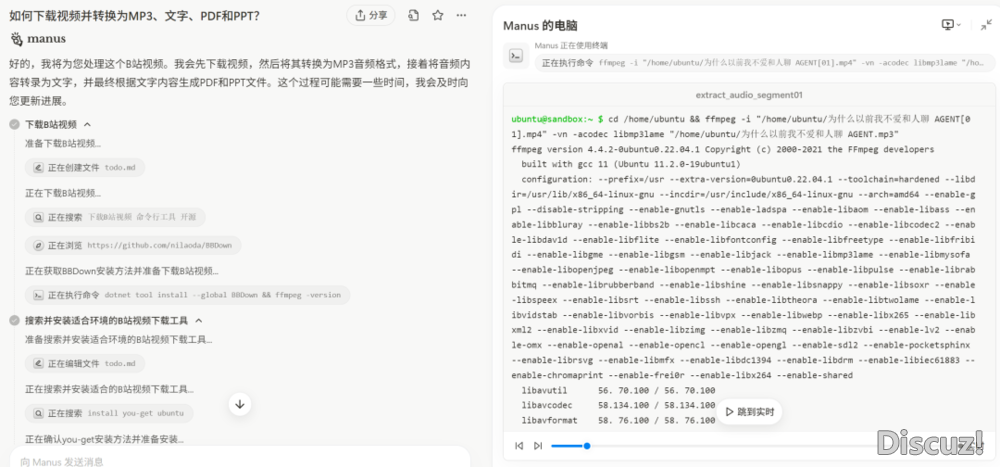Screen dimensions: 1000x467
Task: Open the 正在执行命令 dotnet tool install chip
Action: [x=188, y=295]
